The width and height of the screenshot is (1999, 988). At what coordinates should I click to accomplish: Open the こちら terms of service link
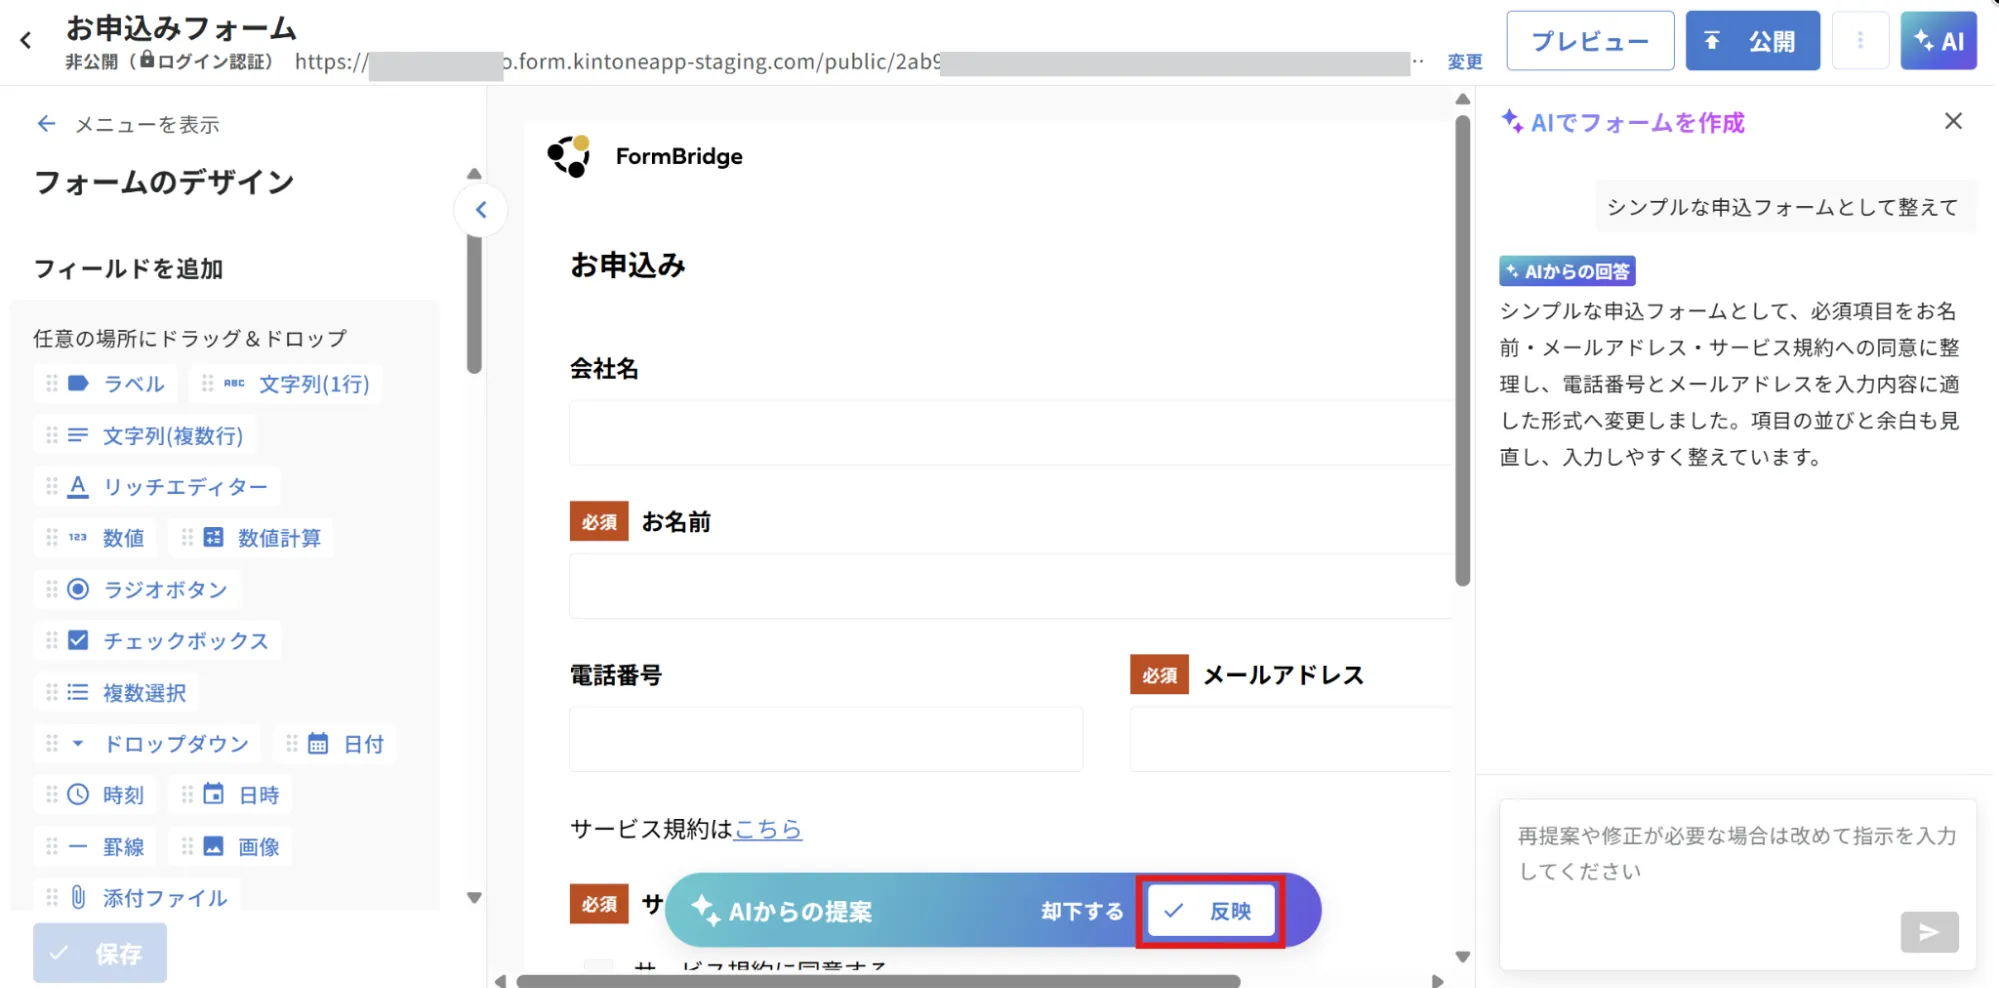coord(768,829)
